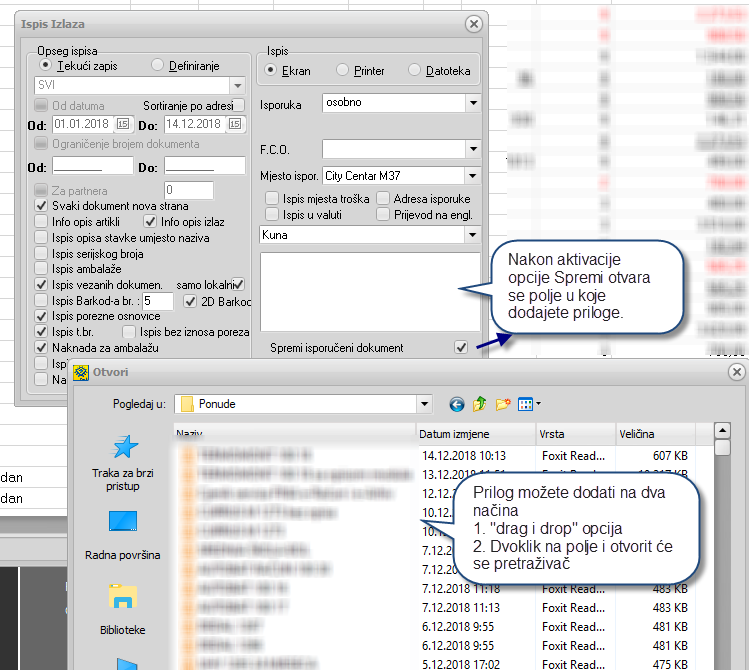Expand the Pogledaj u folder dropdown

point(422,404)
